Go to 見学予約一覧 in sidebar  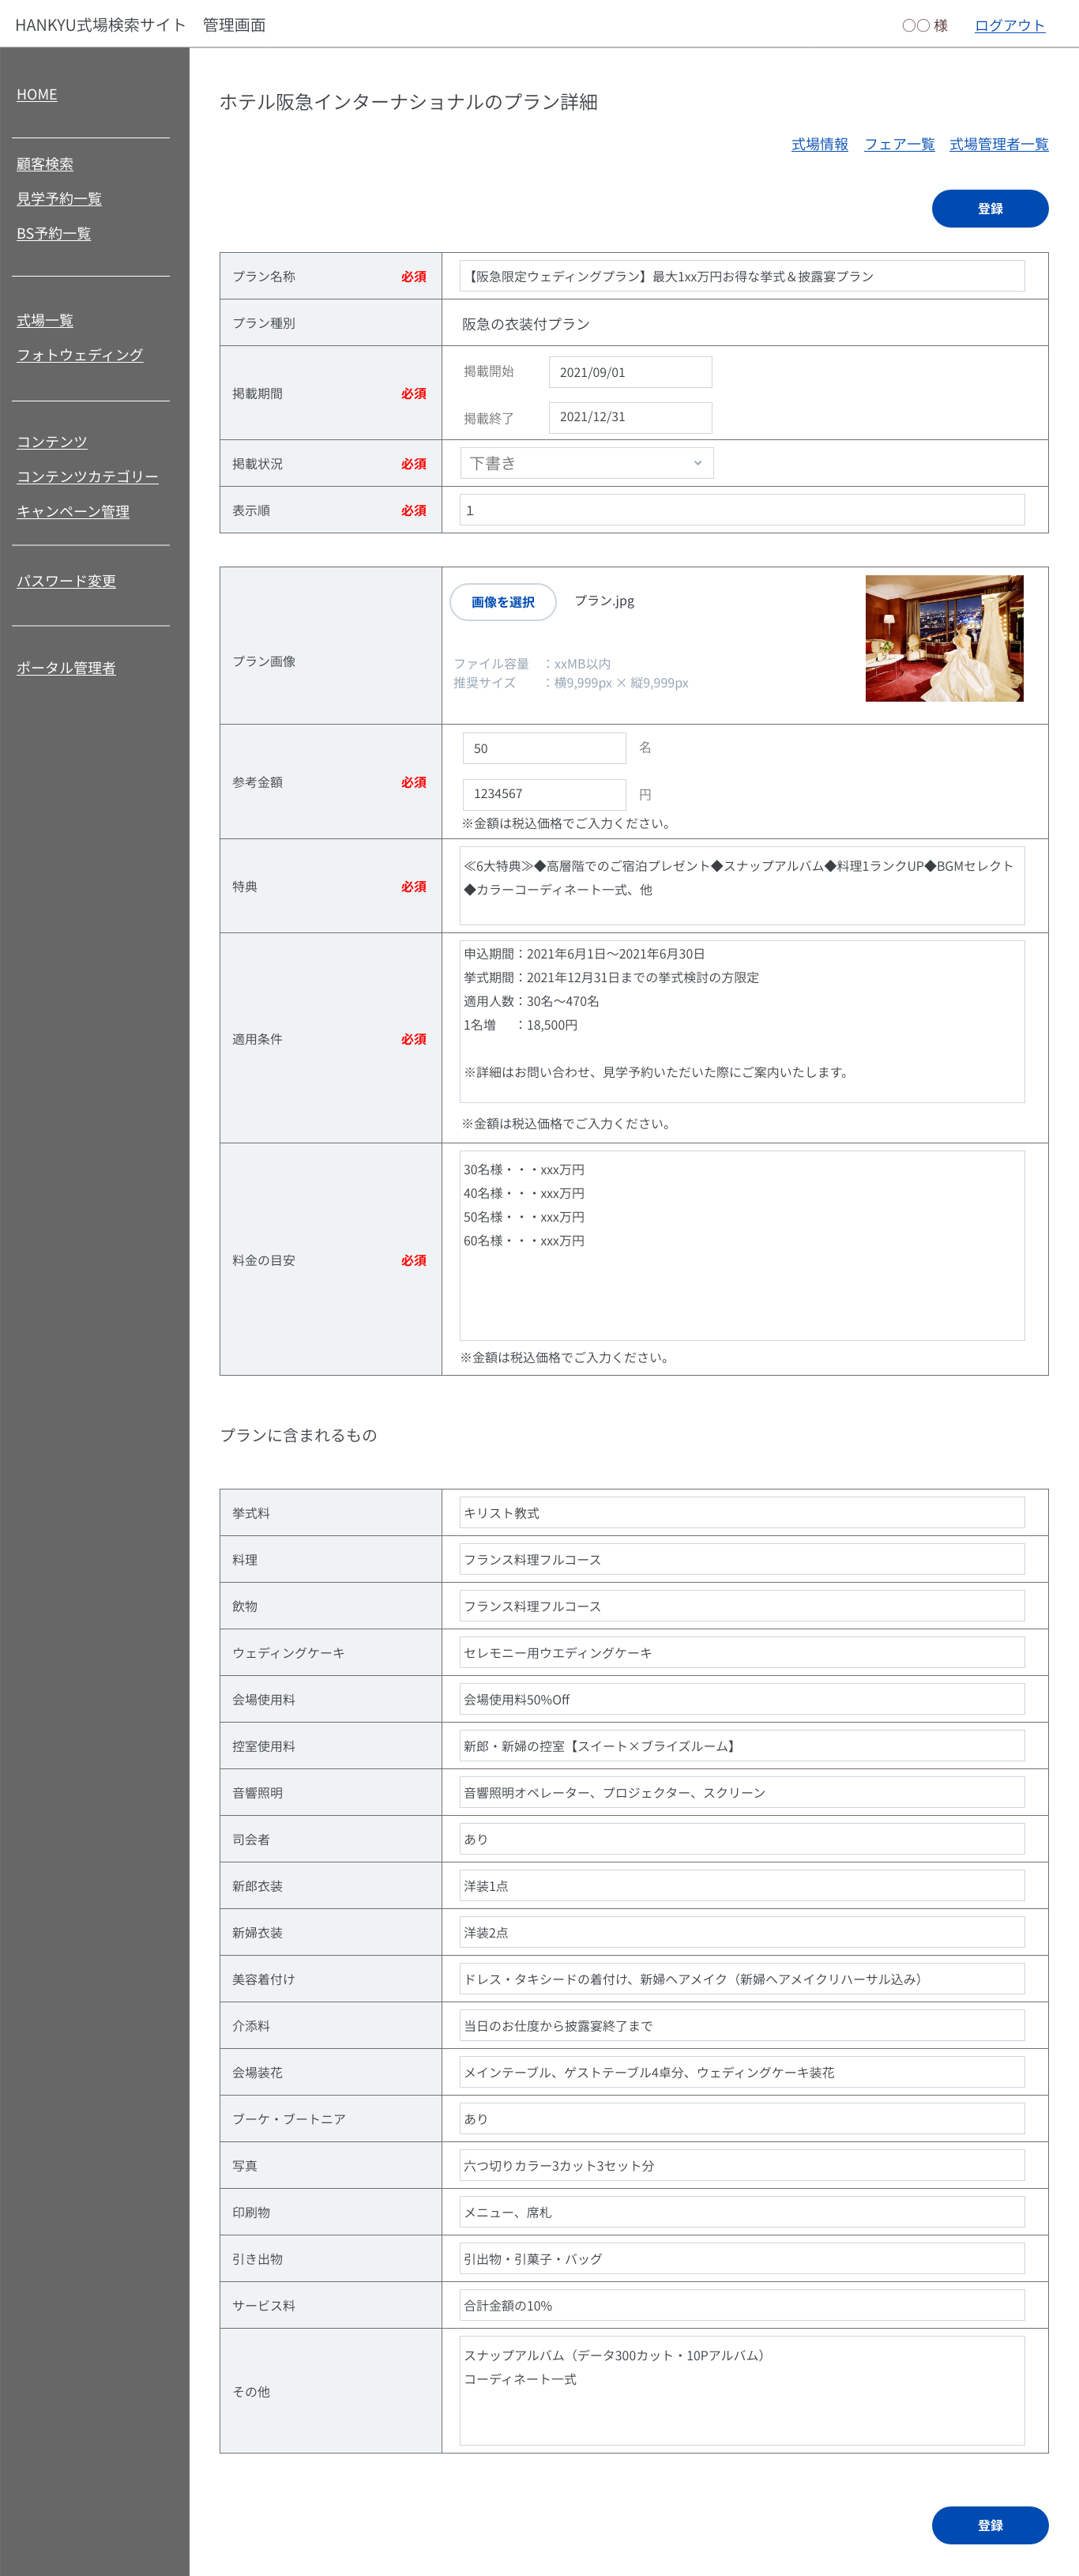(59, 199)
